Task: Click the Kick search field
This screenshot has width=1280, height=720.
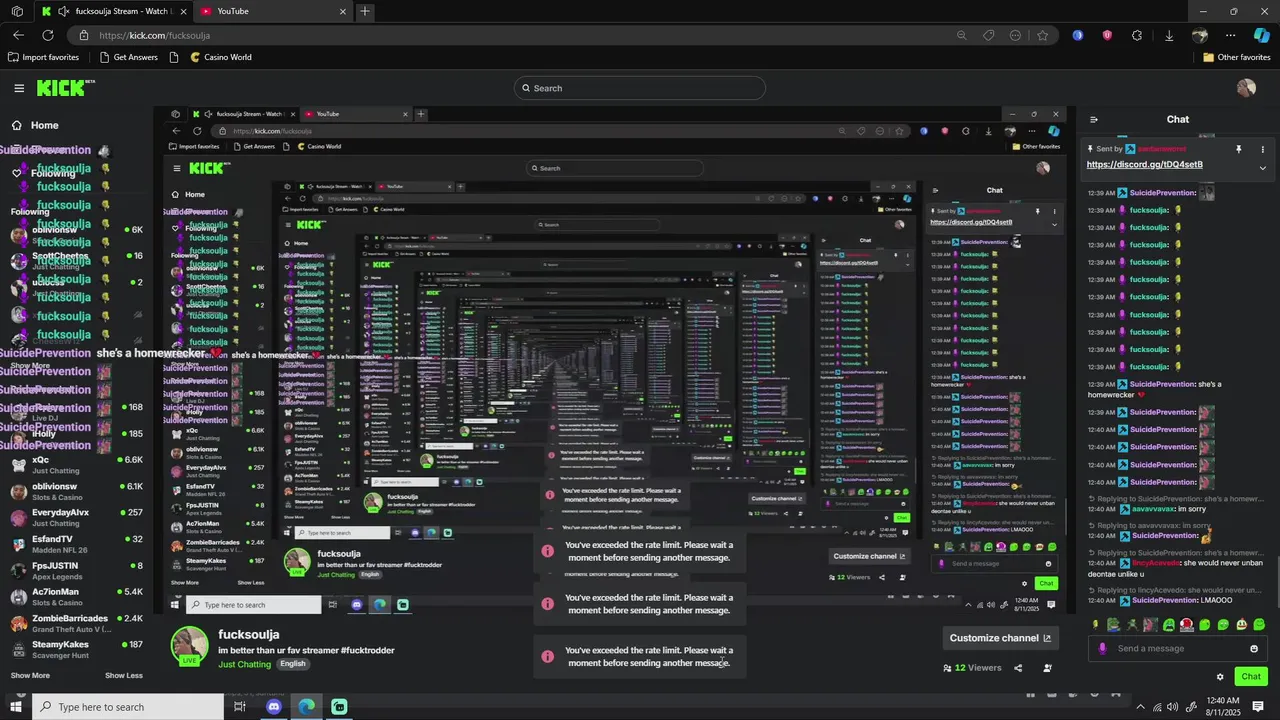Action: pyautogui.click(x=640, y=88)
